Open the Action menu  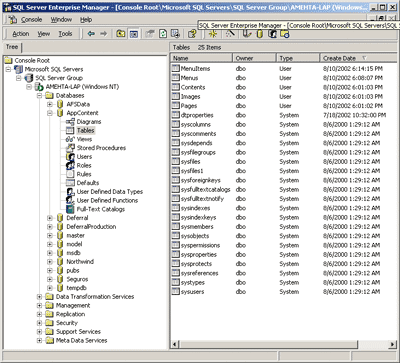click(21, 34)
